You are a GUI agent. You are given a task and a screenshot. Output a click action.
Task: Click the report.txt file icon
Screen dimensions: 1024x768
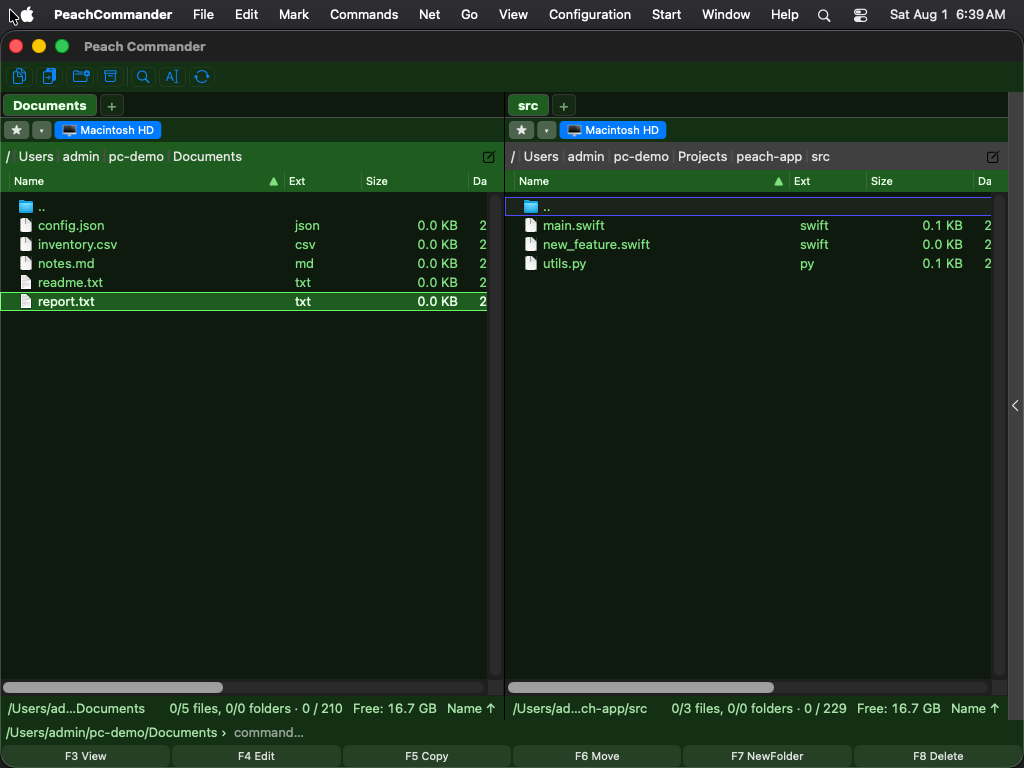[25, 301]
